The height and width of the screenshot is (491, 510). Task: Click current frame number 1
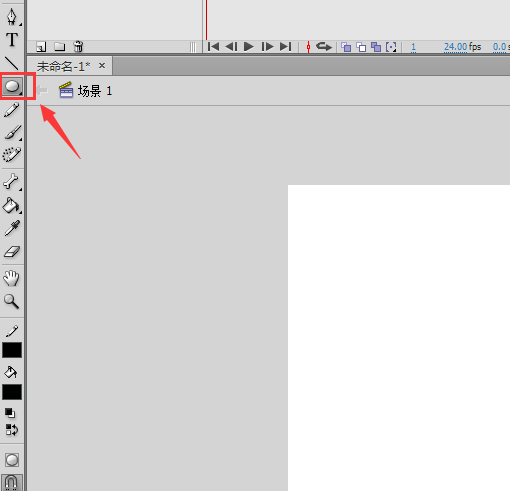tap(413, 47)
